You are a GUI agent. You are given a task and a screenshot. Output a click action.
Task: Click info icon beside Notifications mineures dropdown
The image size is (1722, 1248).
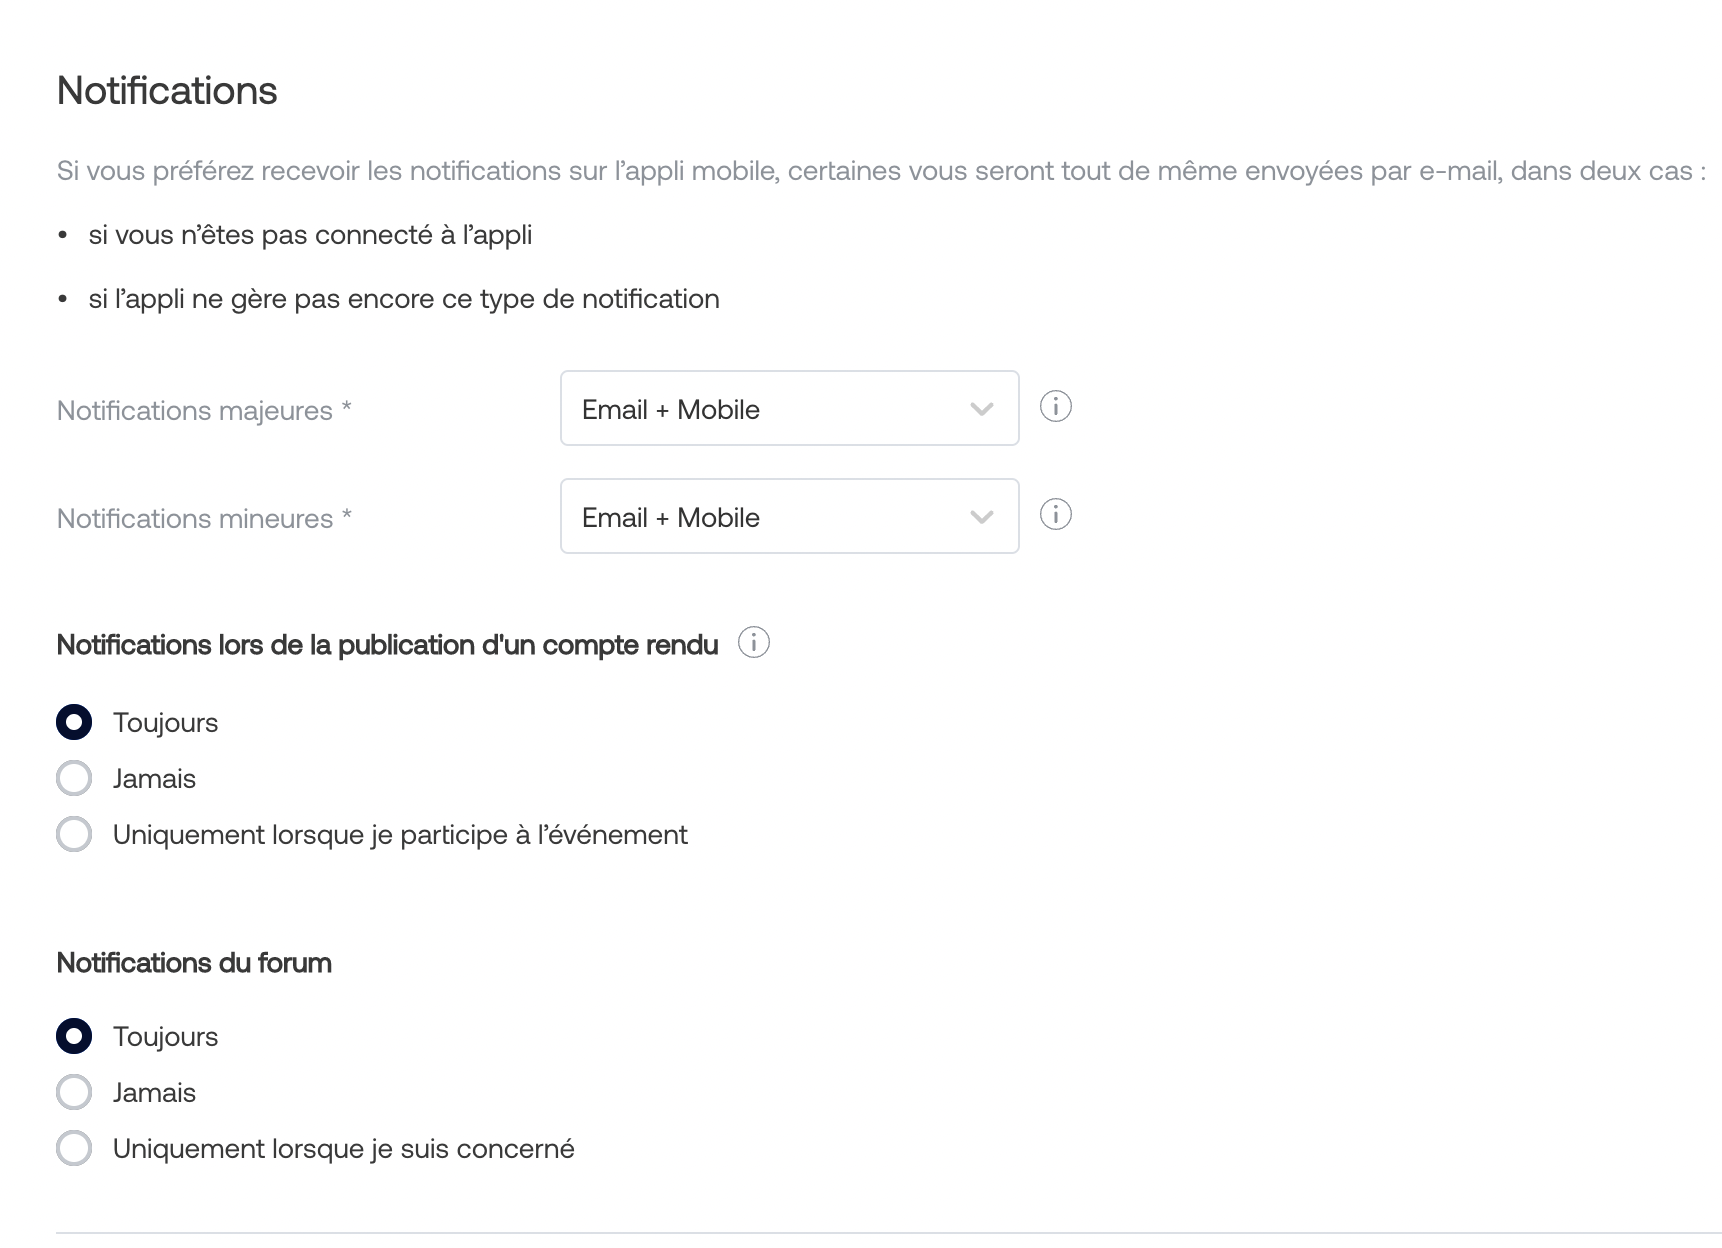tap(1056, 515)
